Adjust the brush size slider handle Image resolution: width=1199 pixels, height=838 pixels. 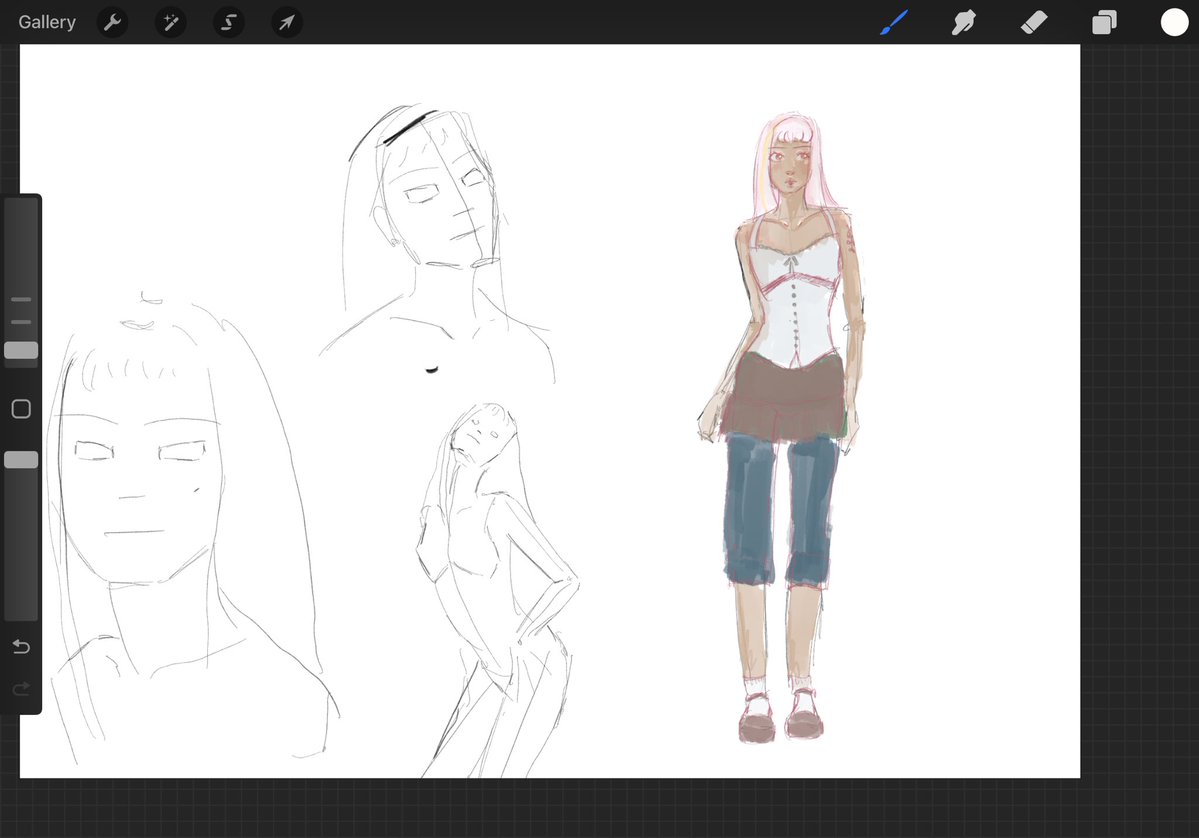pyautogui.click(x=21, y=350)
